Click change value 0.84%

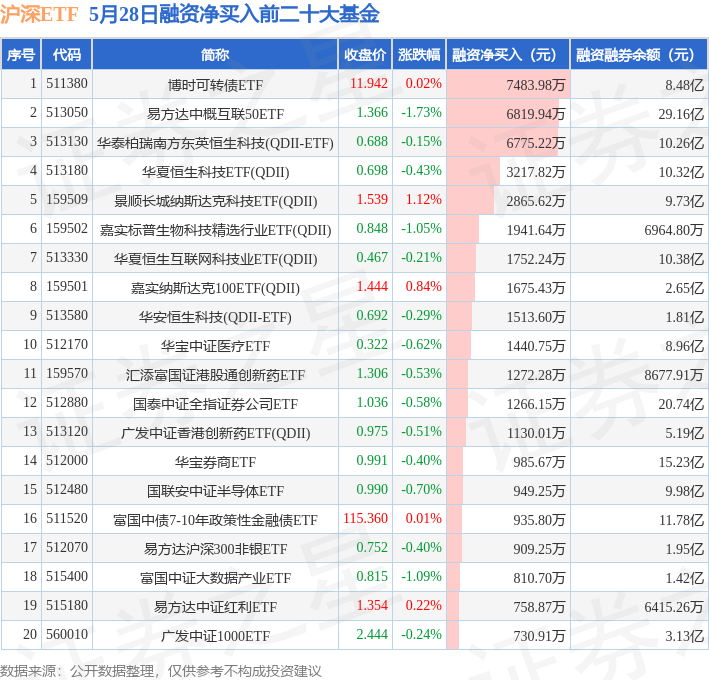[x=424, y=286]
